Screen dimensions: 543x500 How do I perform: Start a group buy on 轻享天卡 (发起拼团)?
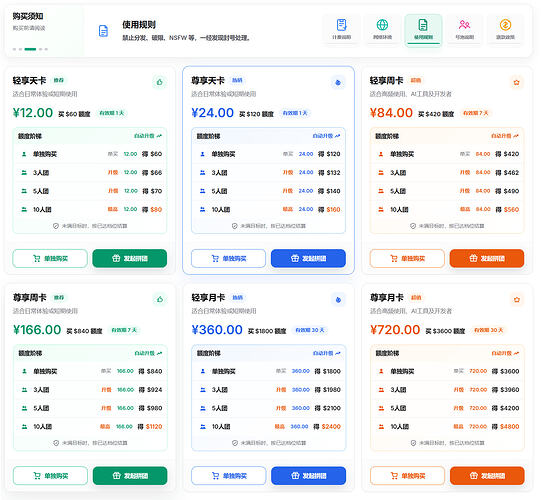130,258
